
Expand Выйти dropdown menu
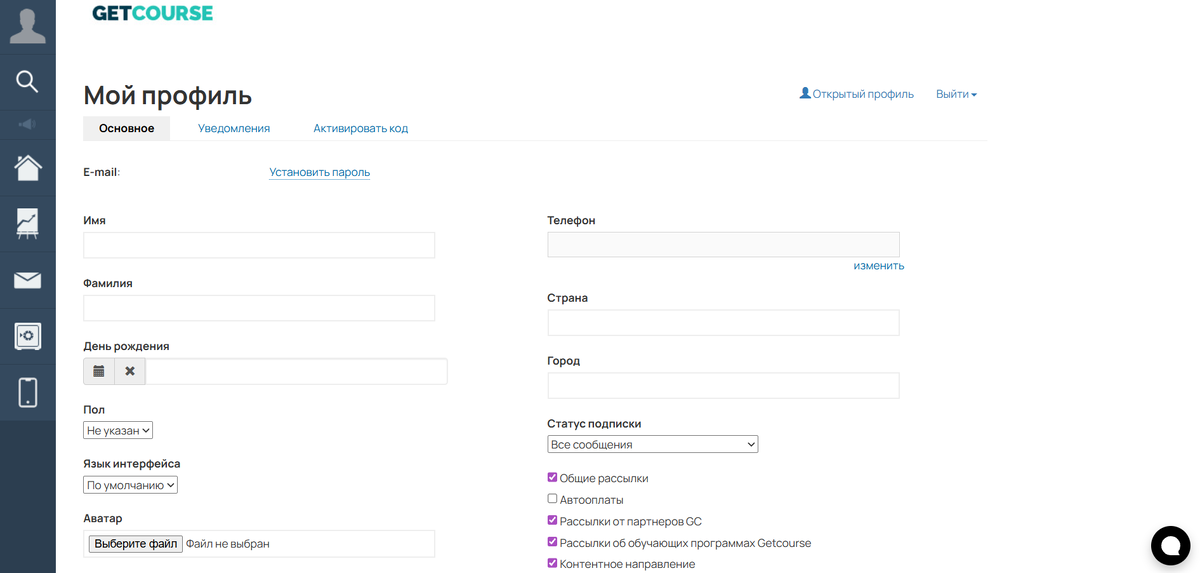point(956,94)
